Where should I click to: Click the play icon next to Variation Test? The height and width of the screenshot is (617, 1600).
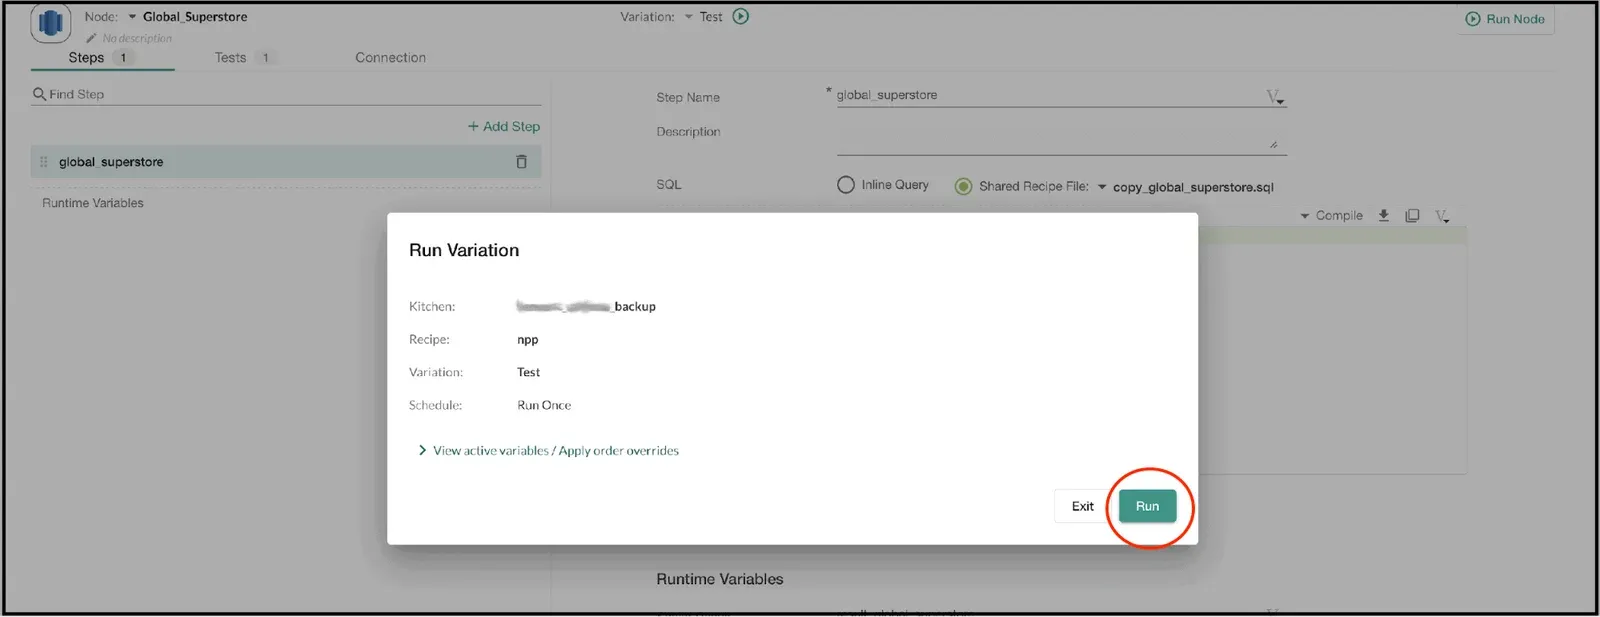[x=741, y=16]
